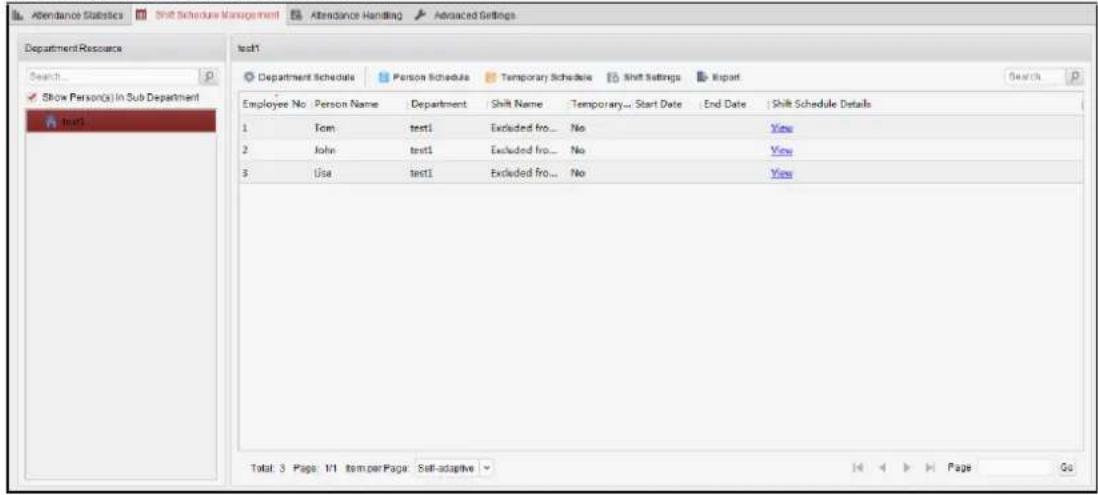This screenshot has height=495, width=1098.
Task: Click the test1 department home icon
Action: pos(50,121)
